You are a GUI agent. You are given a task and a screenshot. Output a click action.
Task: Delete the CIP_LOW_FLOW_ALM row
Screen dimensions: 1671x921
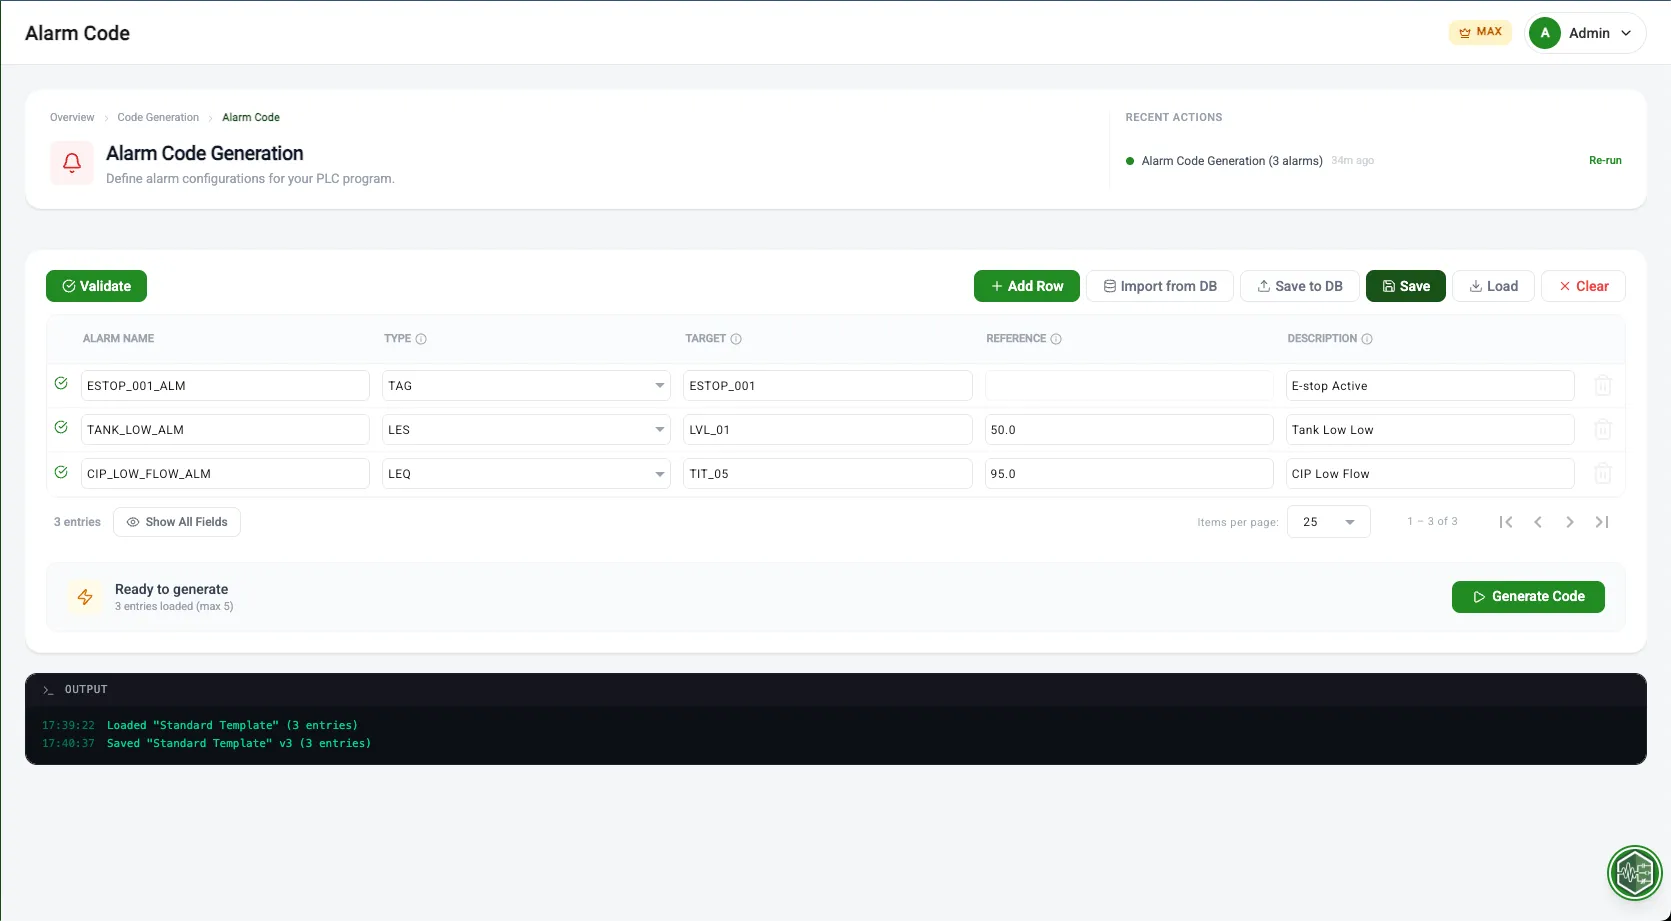click(1602, 474)
